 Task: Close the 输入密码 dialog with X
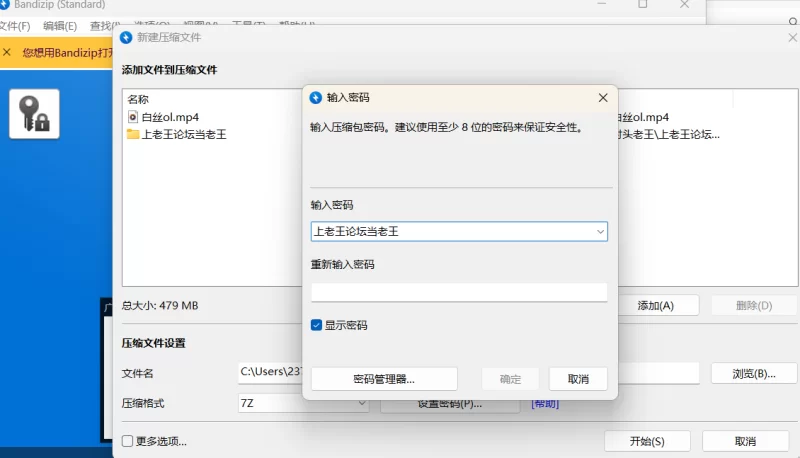602,98
